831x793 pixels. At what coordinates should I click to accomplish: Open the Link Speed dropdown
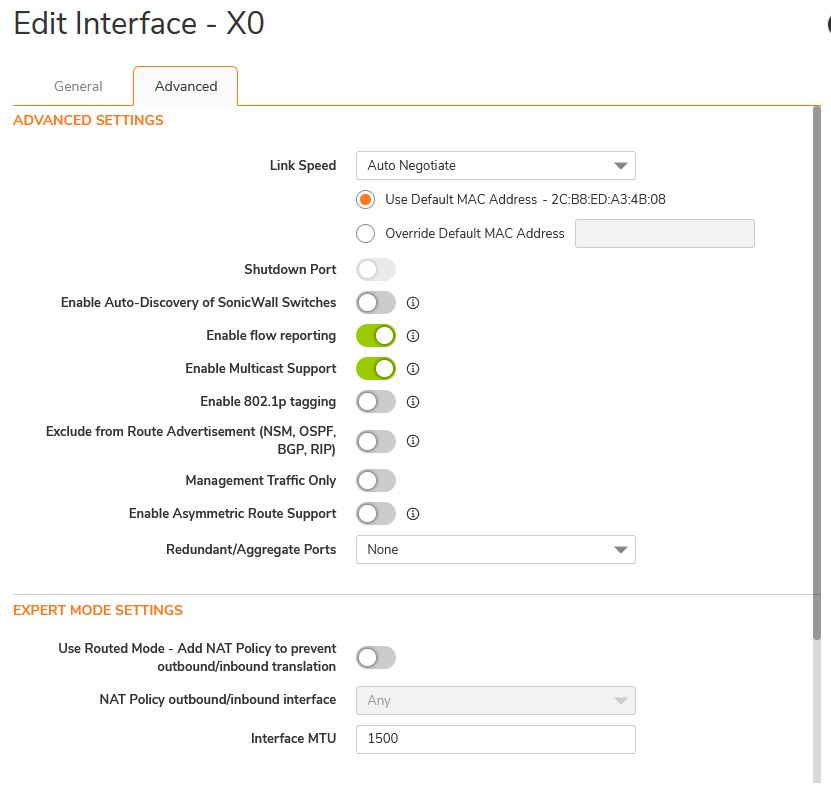[x=495, y=166]
